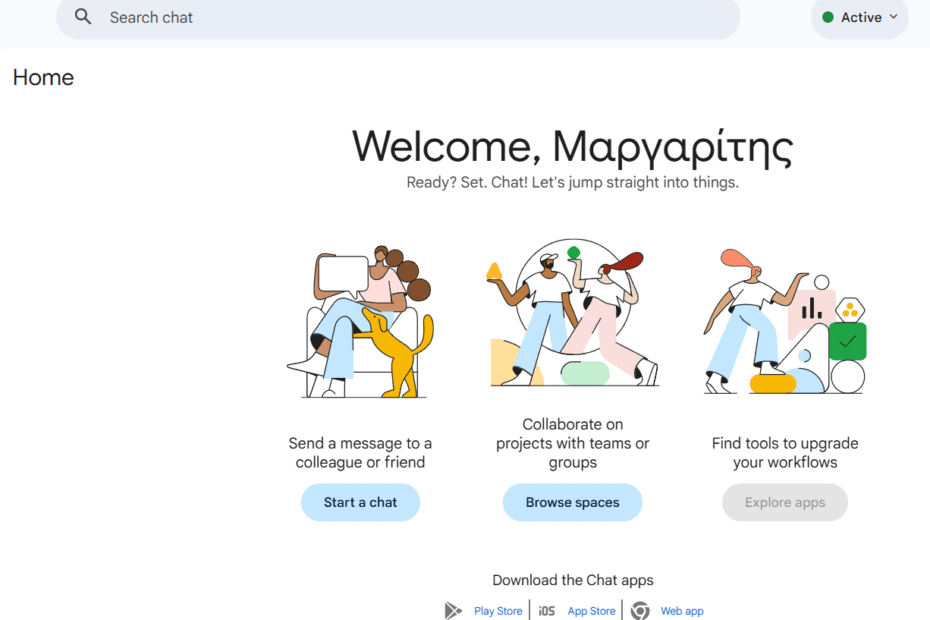The height and width of the screenshot is (620, 930).
Task: Select the Home menu item
Action: [x=43, y=77]
